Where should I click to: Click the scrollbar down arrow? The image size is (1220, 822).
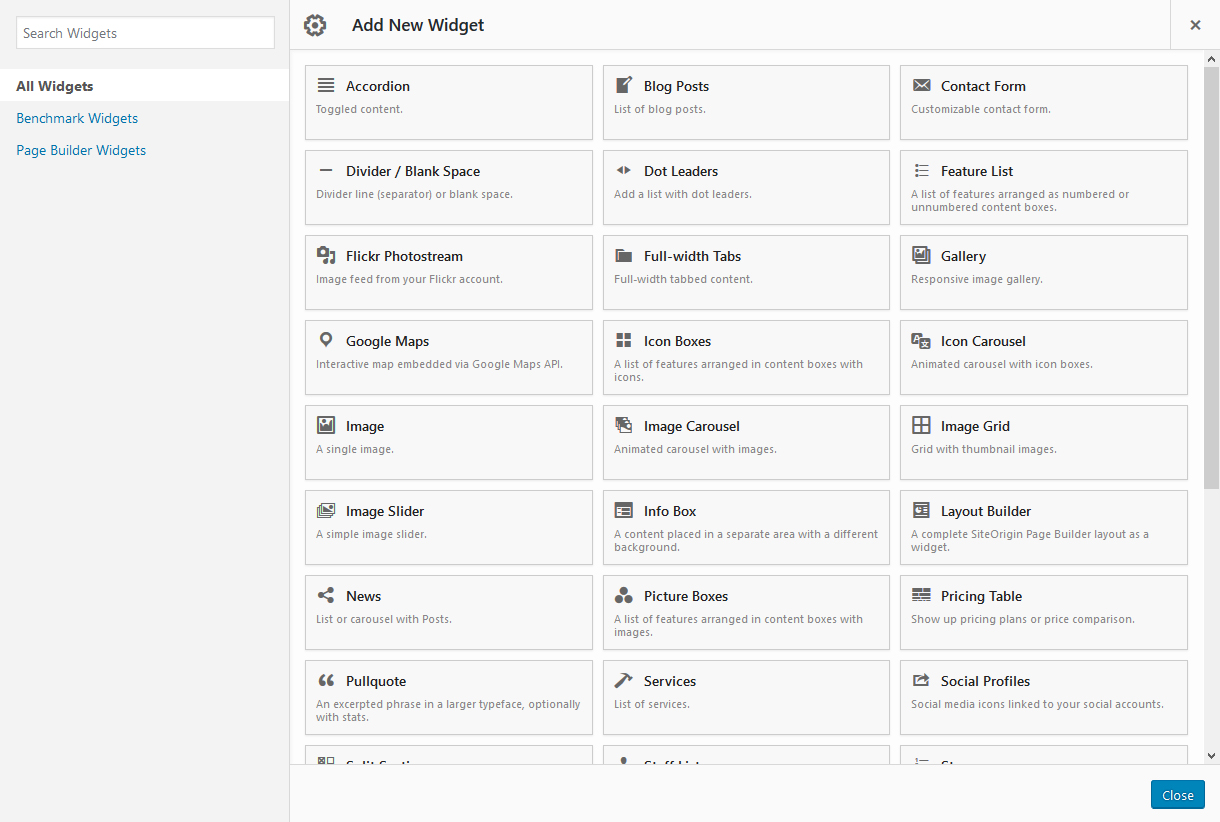pyautogui.click(x=1212, y=756)
